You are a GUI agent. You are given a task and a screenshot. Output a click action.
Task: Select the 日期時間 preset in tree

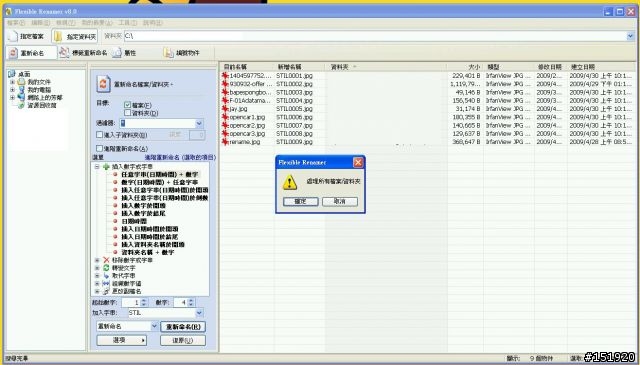pos(134,221)
